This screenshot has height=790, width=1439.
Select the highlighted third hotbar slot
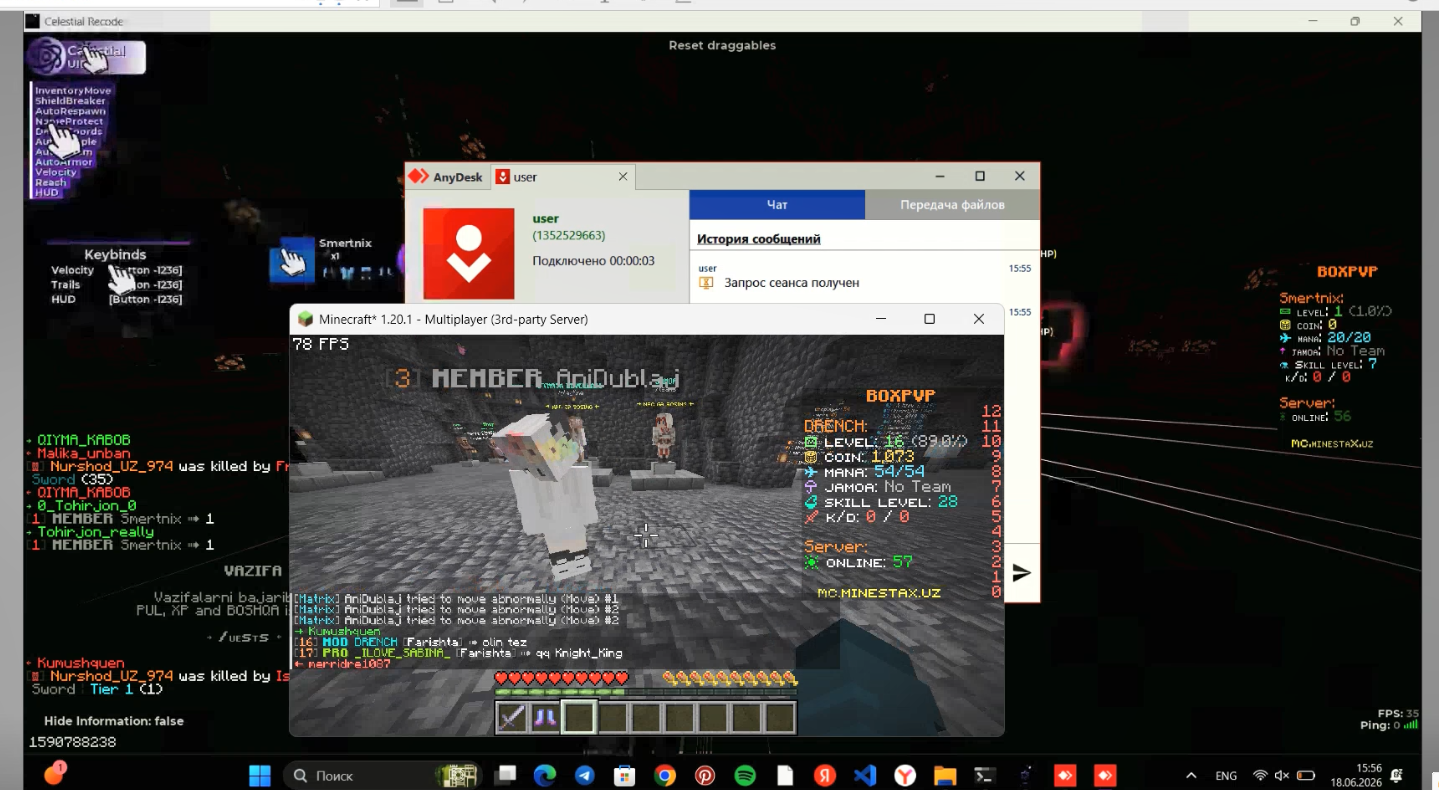579,717
